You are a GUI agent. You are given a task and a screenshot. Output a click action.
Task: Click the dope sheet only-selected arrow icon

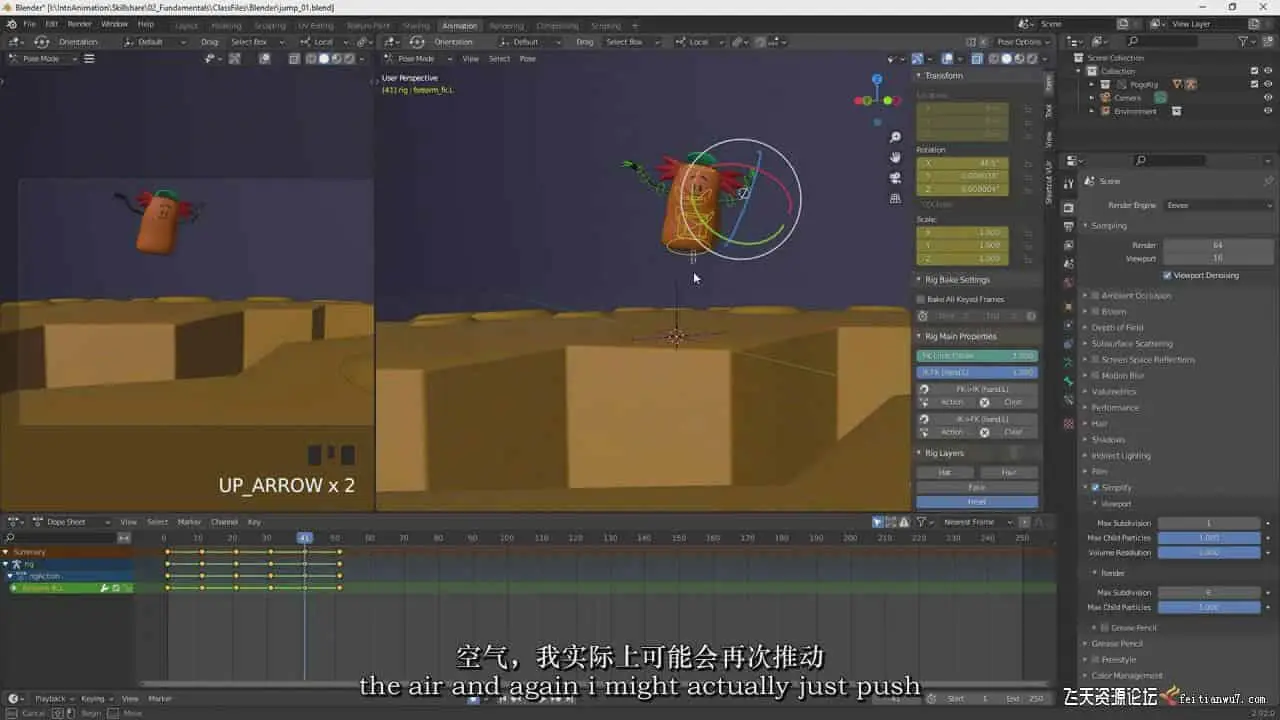pyautogui.click(x=877, y=522)
